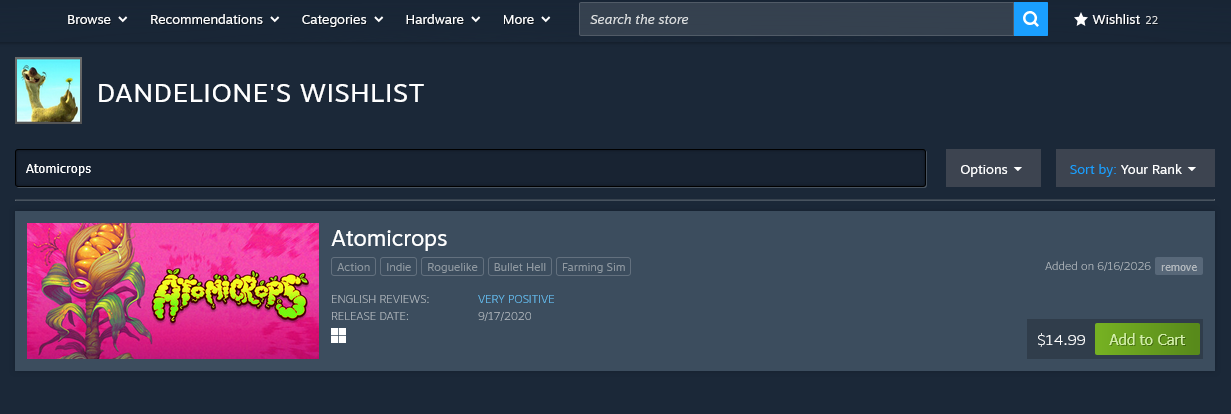Focus the Search the store field

click(x=796, y=19)
